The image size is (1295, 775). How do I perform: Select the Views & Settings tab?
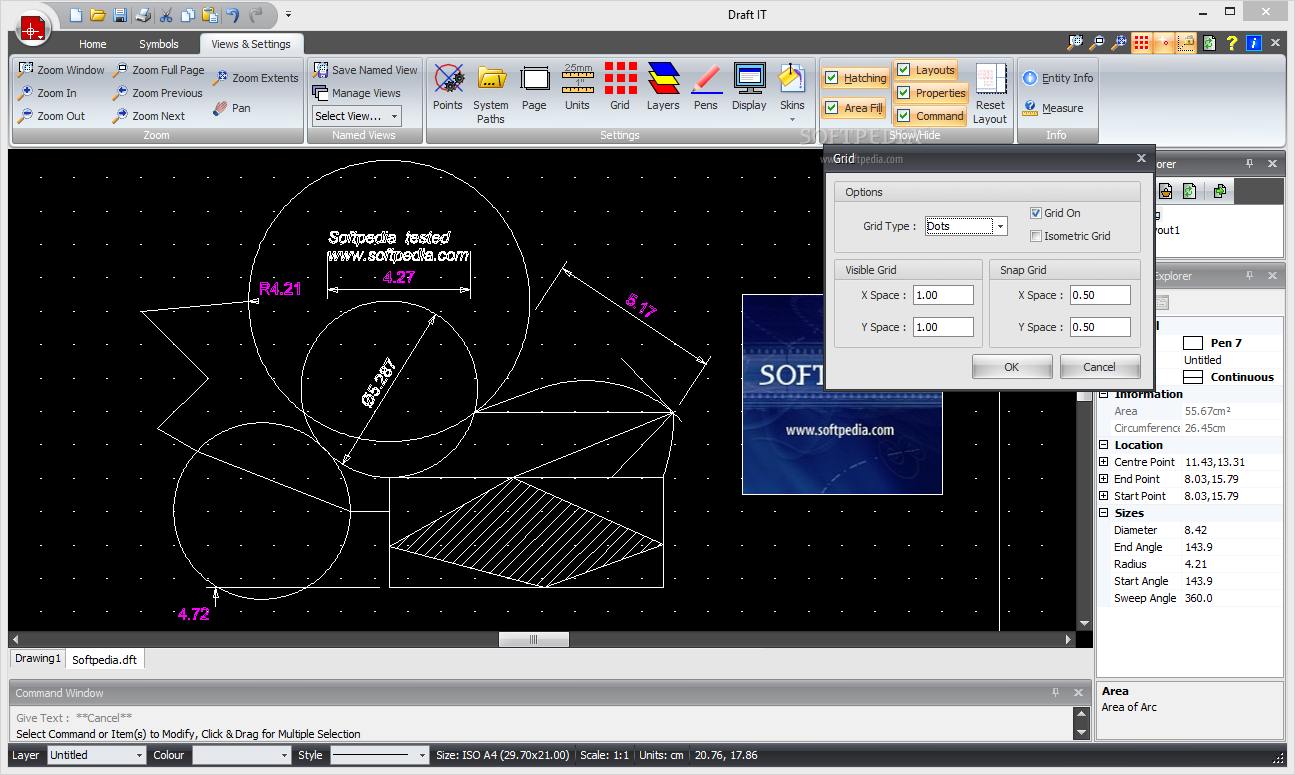click(x=251, y=44)
